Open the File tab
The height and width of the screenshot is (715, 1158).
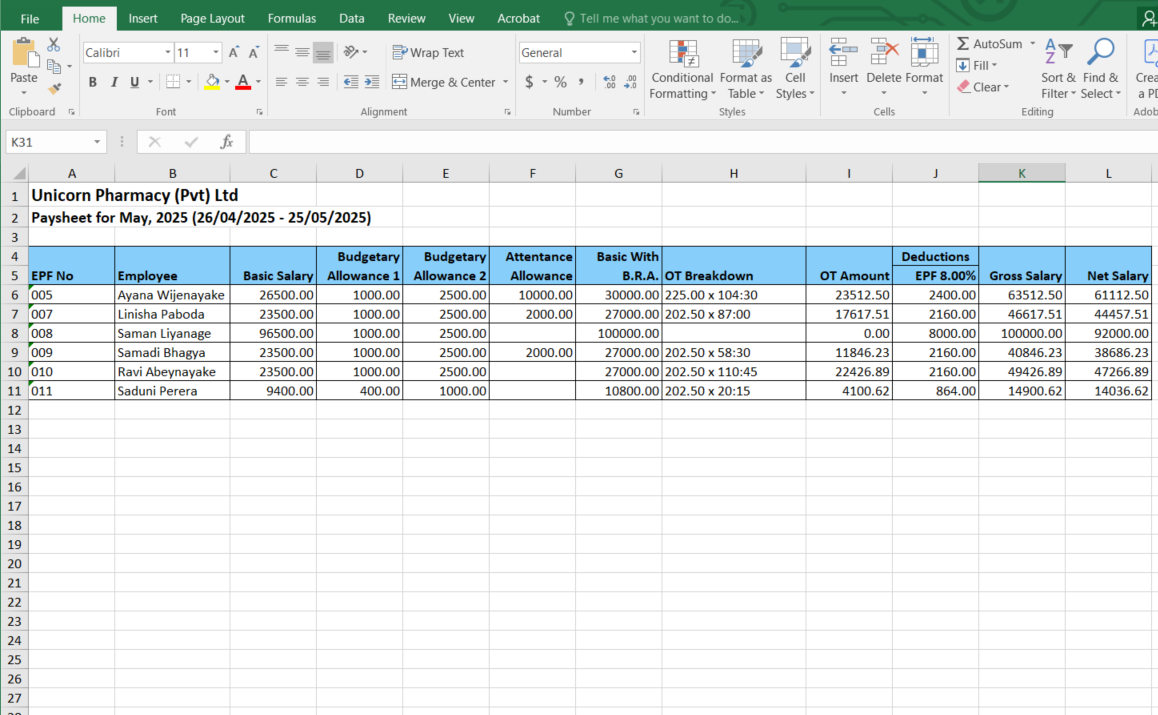(x=30, y=18)
